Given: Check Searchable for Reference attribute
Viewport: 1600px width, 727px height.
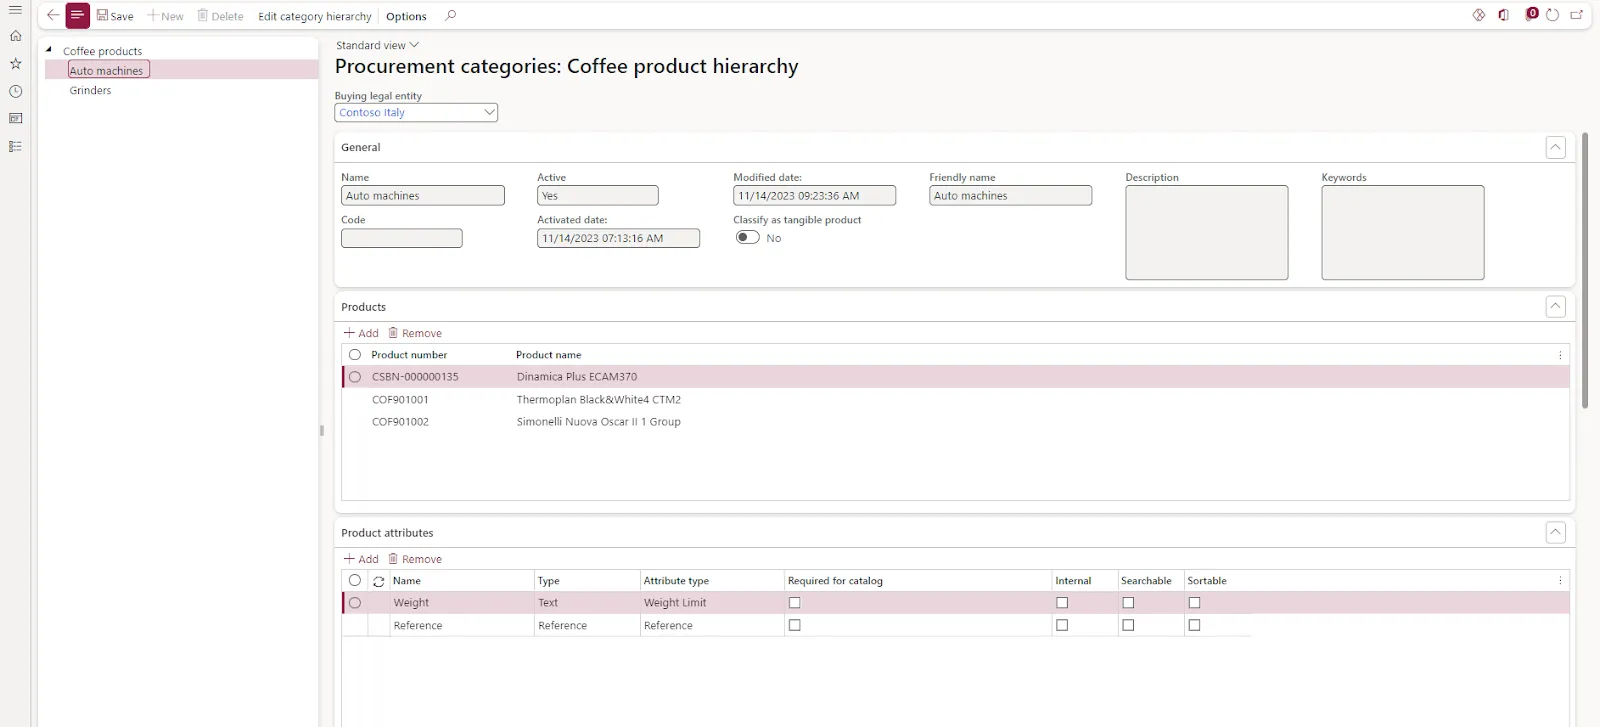Looking at the screenshot, I should click(1128, 625).
